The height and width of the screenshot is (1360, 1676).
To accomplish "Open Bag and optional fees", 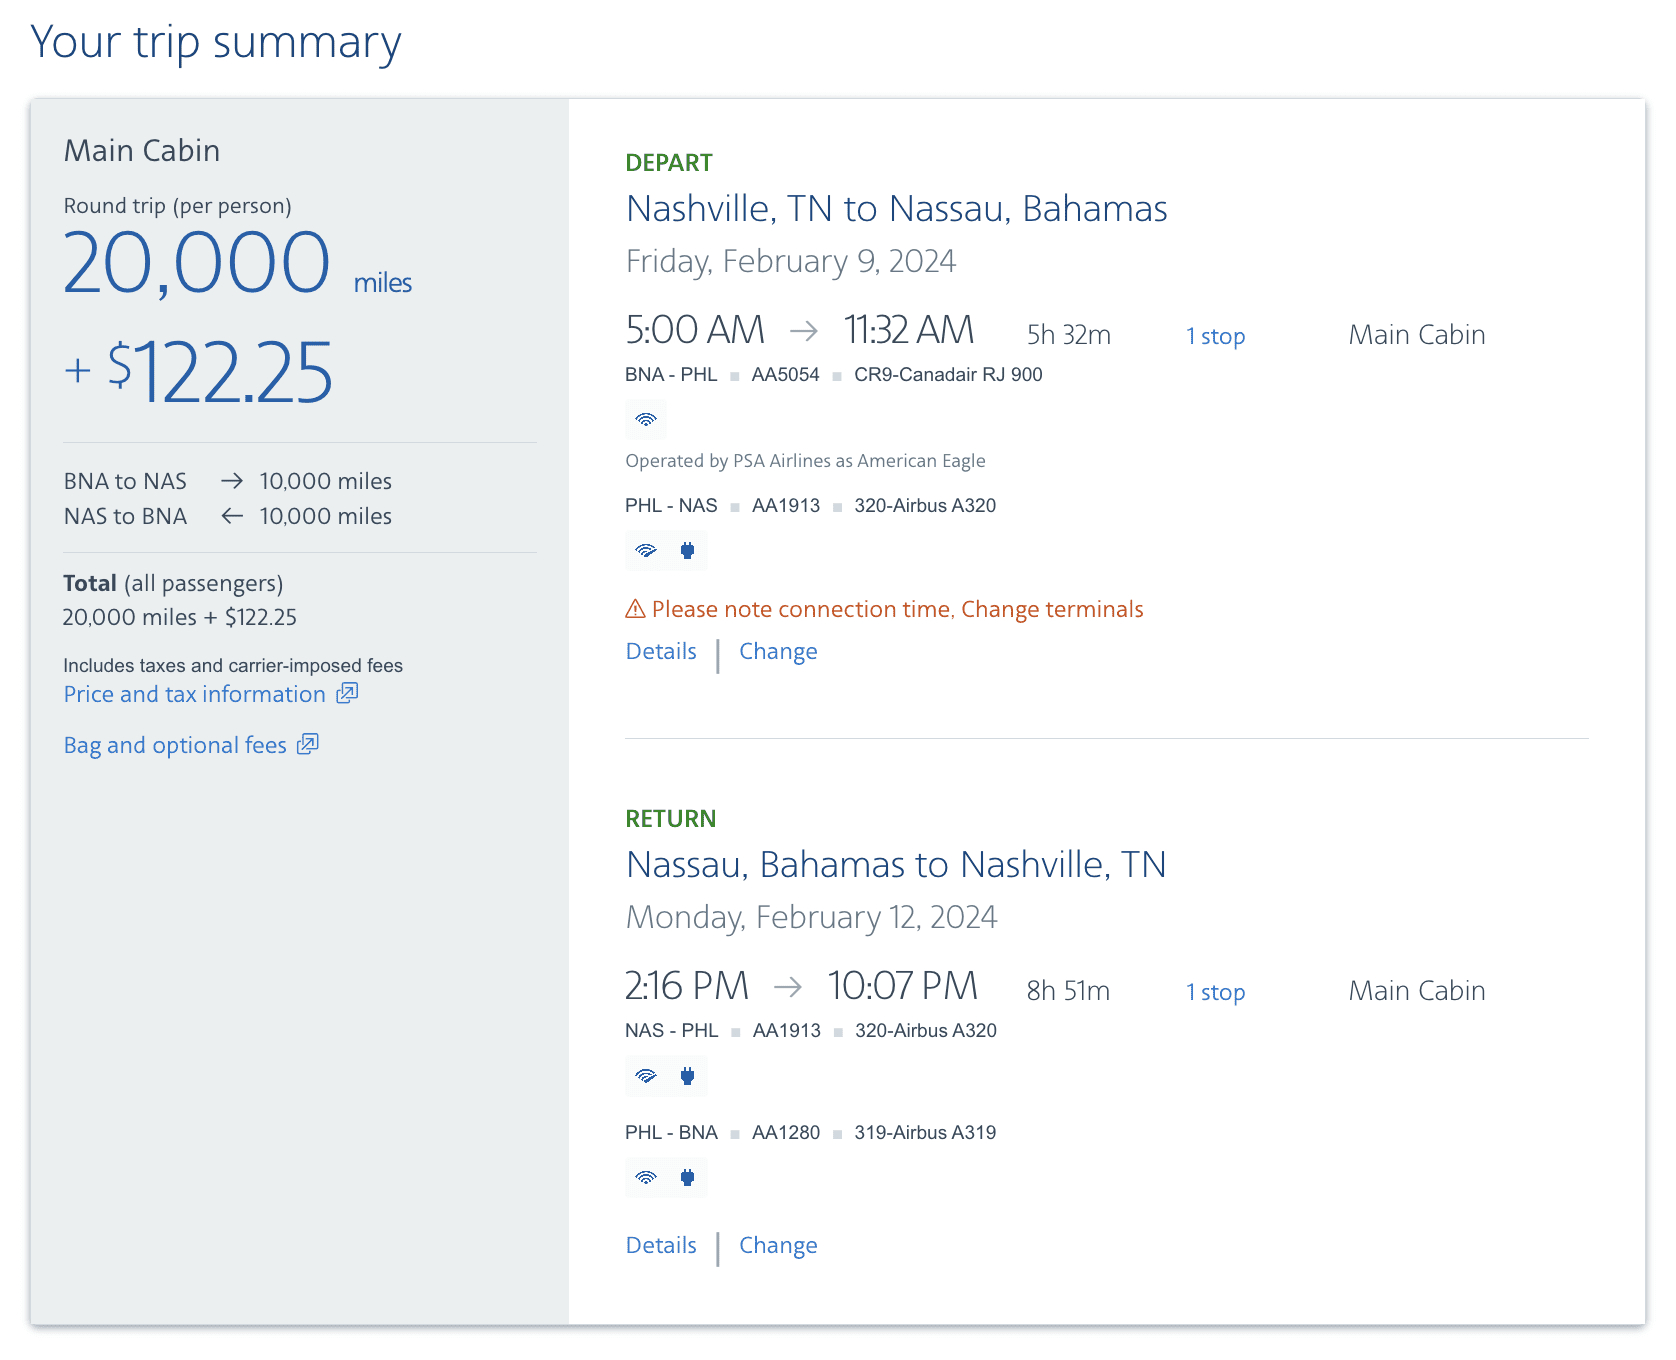I will pos(176,744).
